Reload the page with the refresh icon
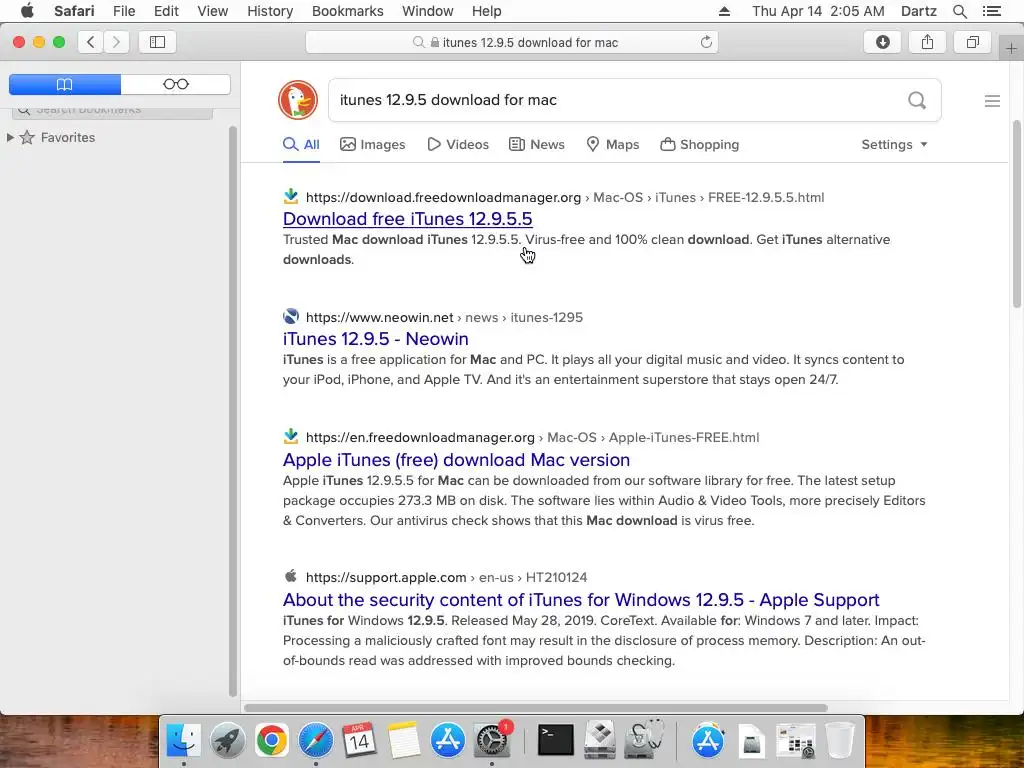The image size is (1024, 768). point(706,42)
